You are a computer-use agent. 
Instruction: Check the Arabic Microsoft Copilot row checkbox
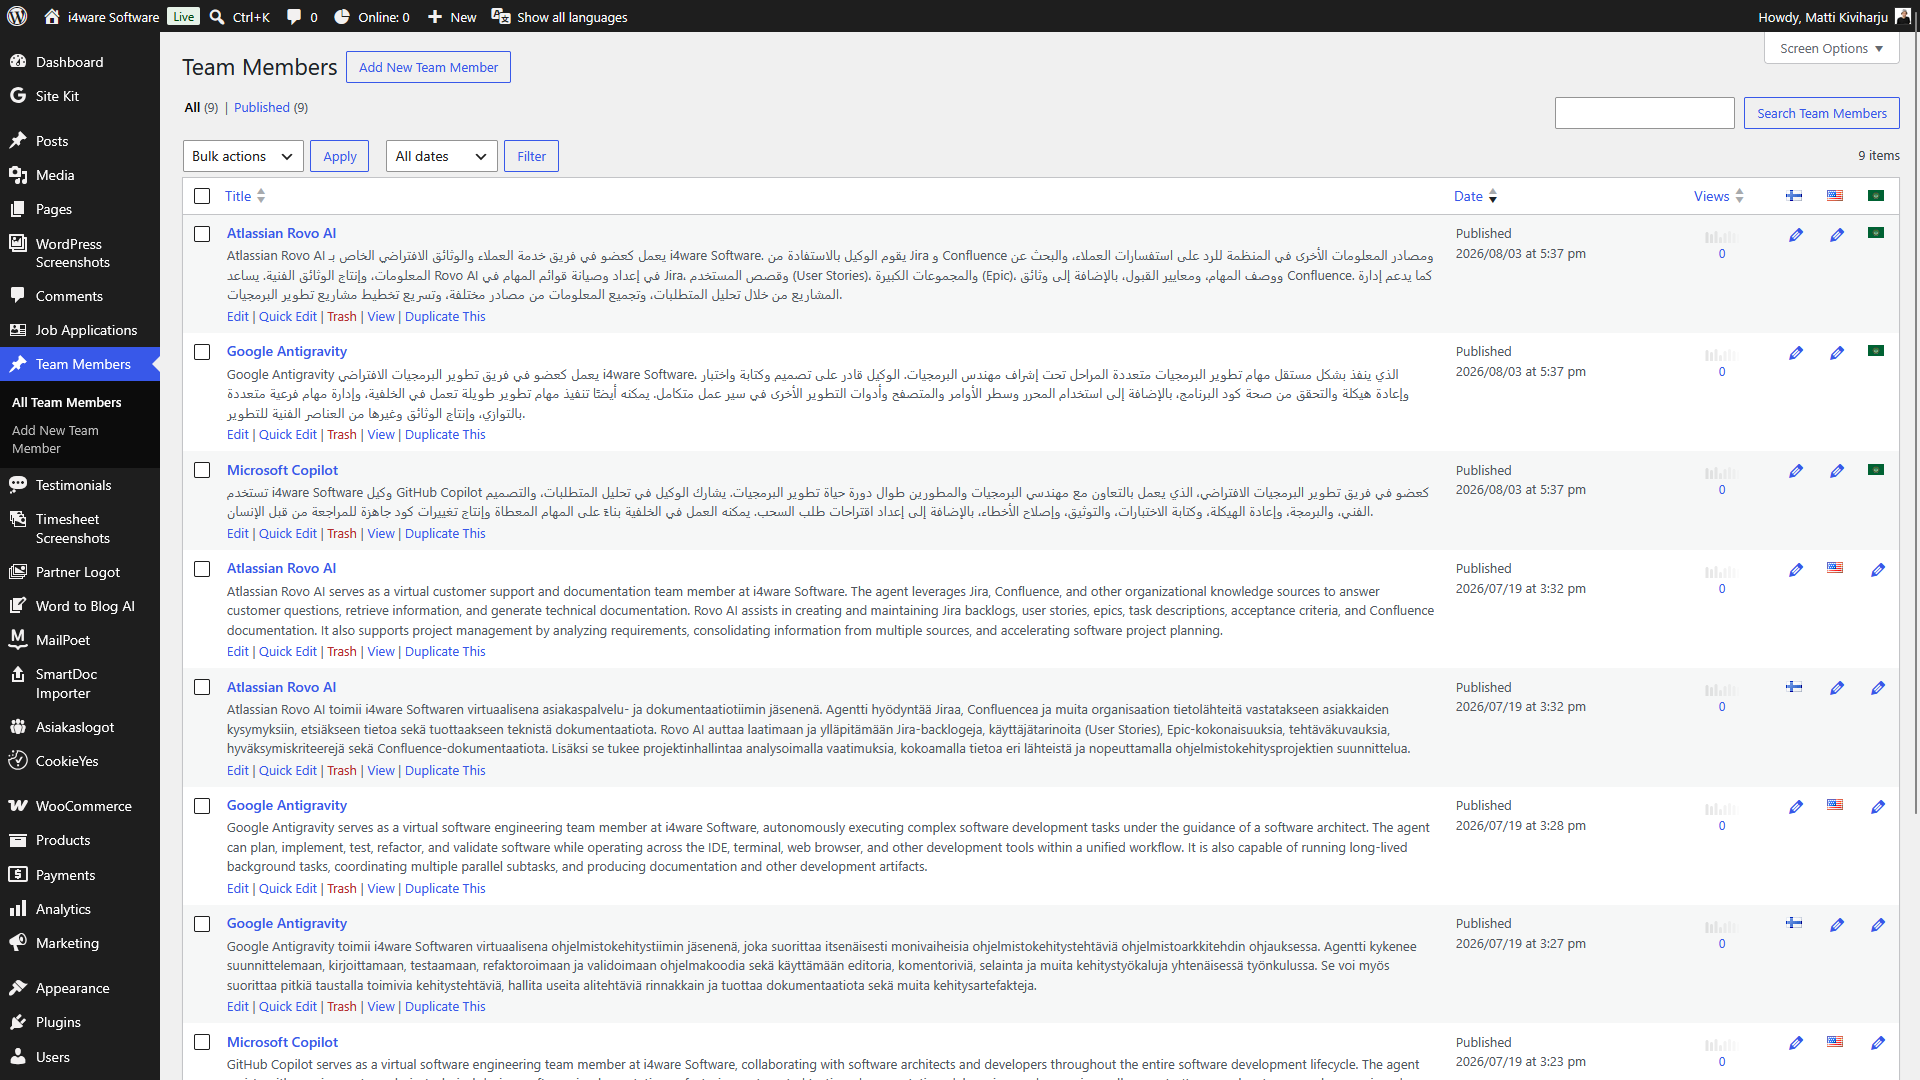point(202,470)
